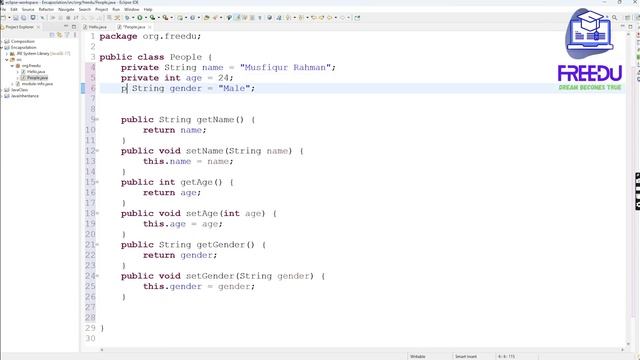Click the editor horizontal scrollbar
Screen dimensions: 640x360
(362, 349)
